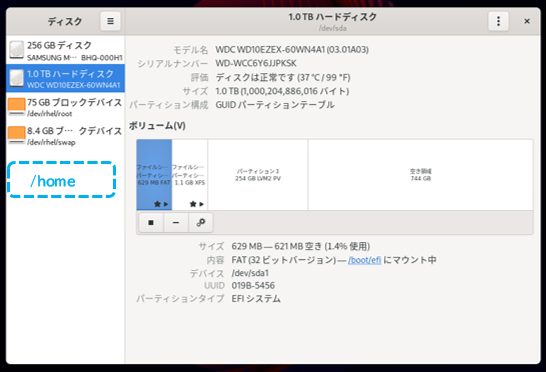Click the 1.0 TB hard disk drive icon
This screenshot has width=547, height=372.
pyautogui.click(x=16, y=78)
